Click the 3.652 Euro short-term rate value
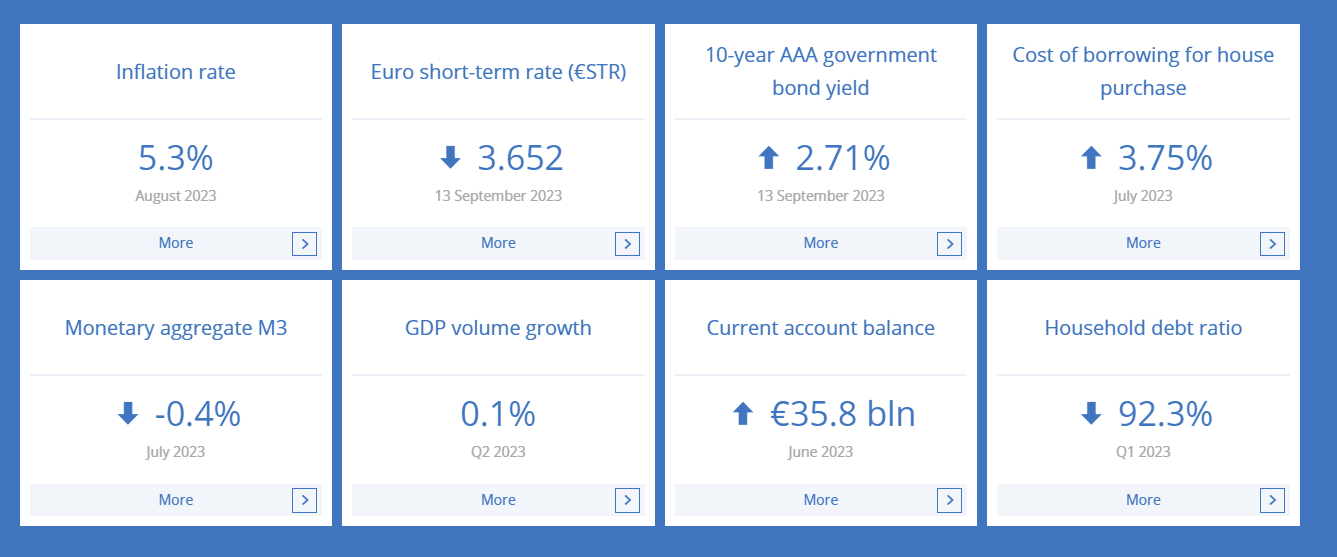The image size is (1337, 557). 520,158
